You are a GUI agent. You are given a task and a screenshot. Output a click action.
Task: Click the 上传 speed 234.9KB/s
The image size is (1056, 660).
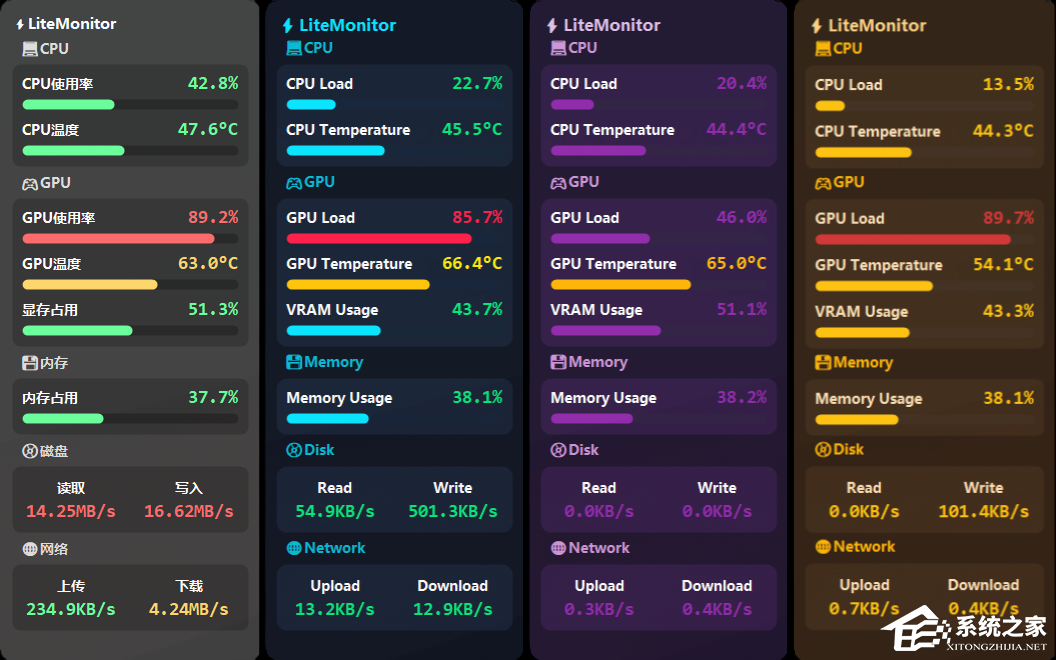71,609
